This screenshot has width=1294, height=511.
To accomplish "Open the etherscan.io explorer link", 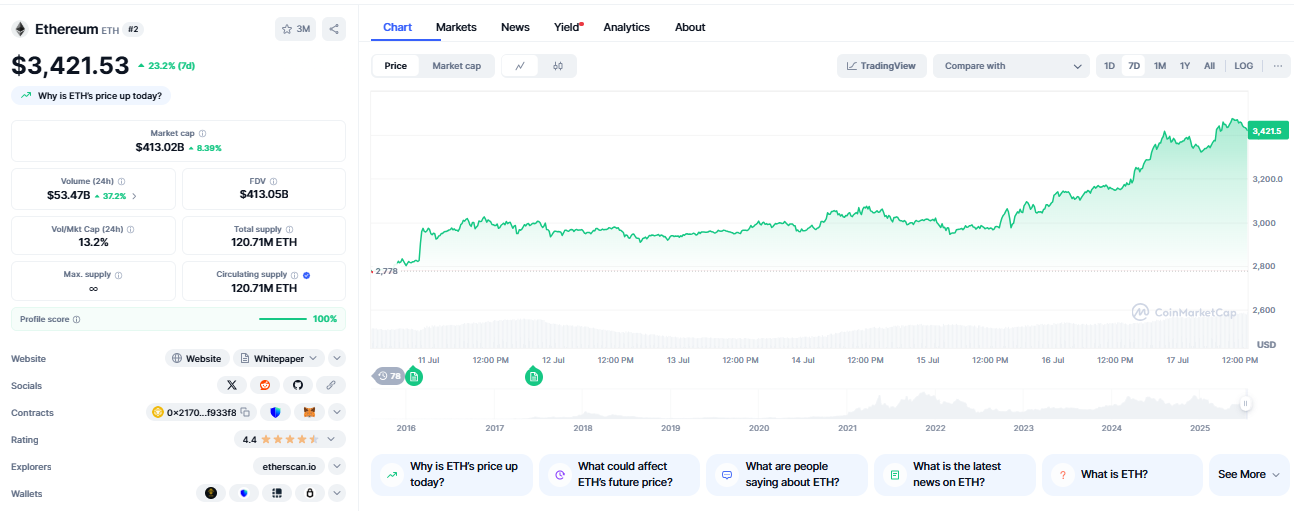I will click(x=289, y=466).
